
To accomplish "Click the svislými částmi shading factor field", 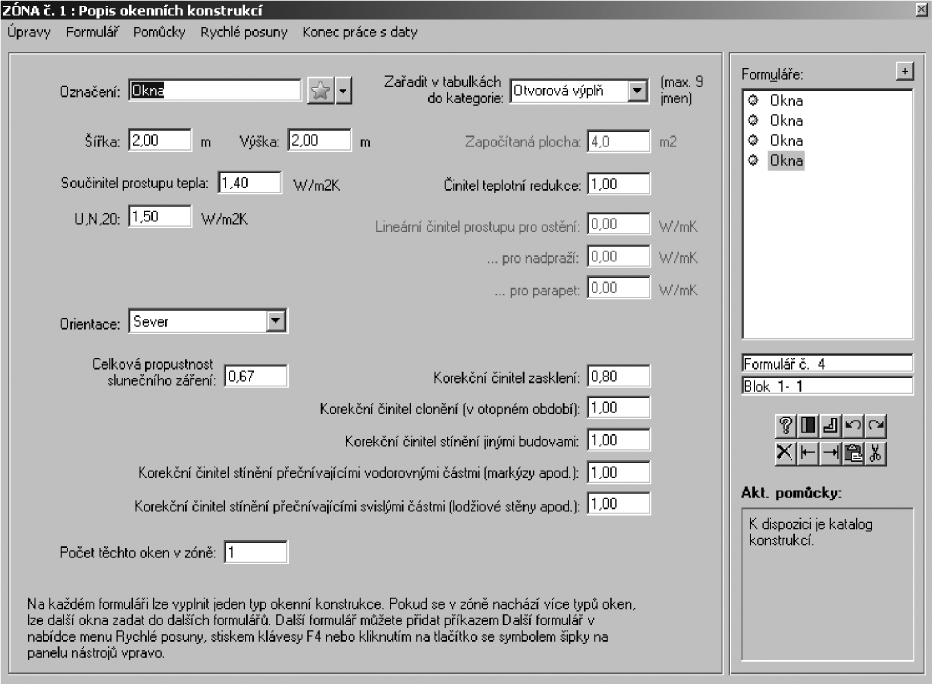I will [619, 504].
